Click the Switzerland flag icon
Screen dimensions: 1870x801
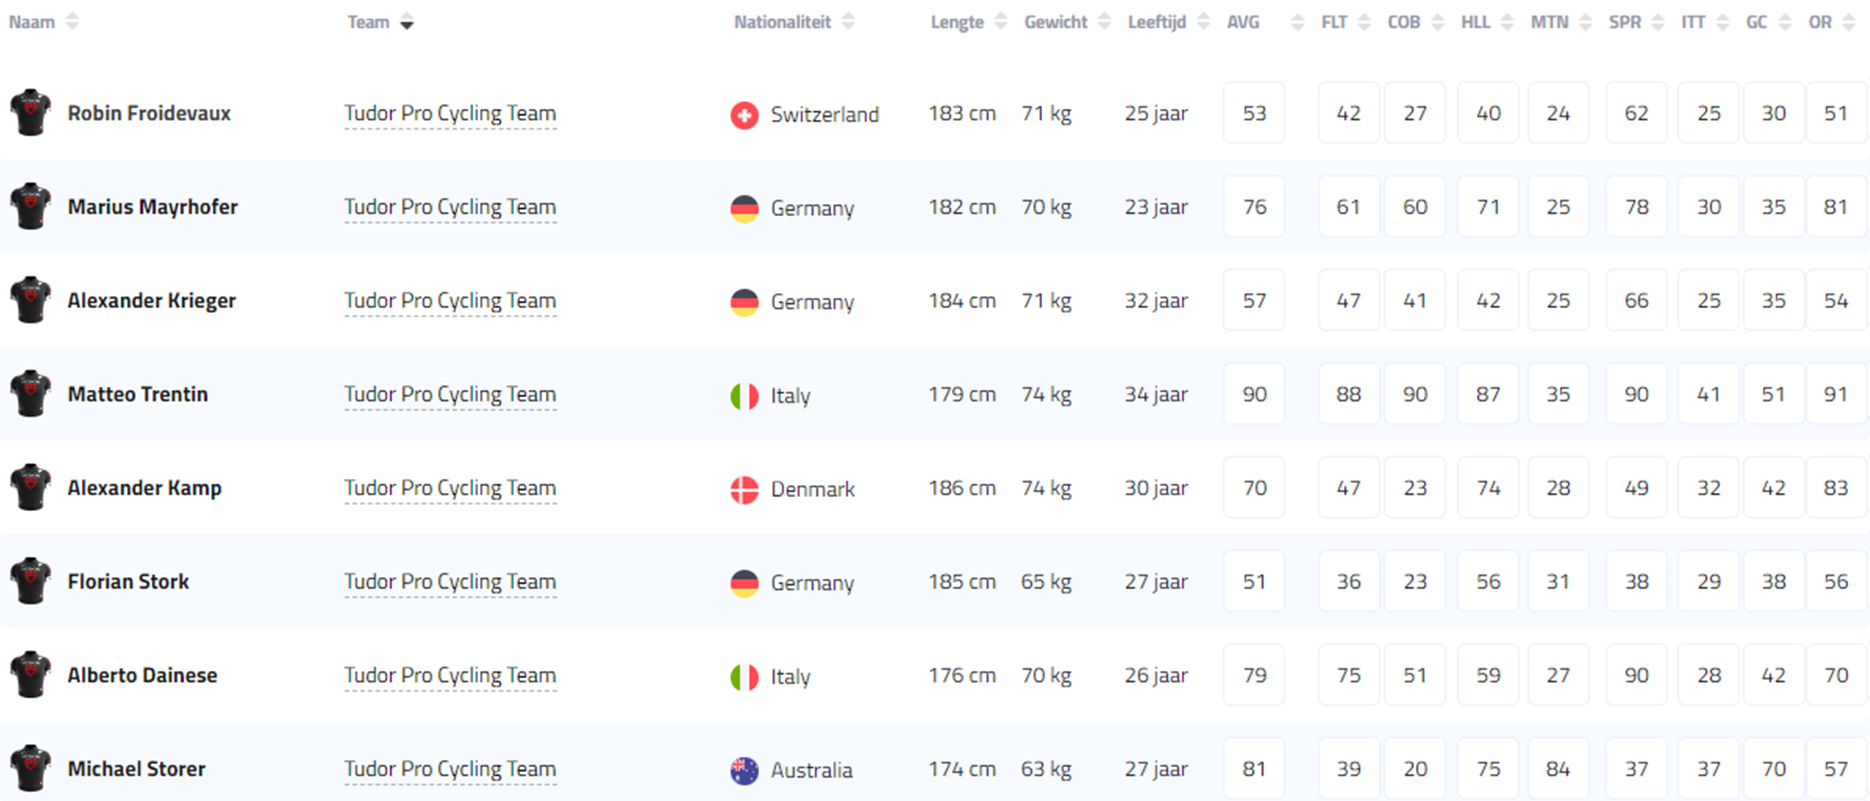[744, 115]
